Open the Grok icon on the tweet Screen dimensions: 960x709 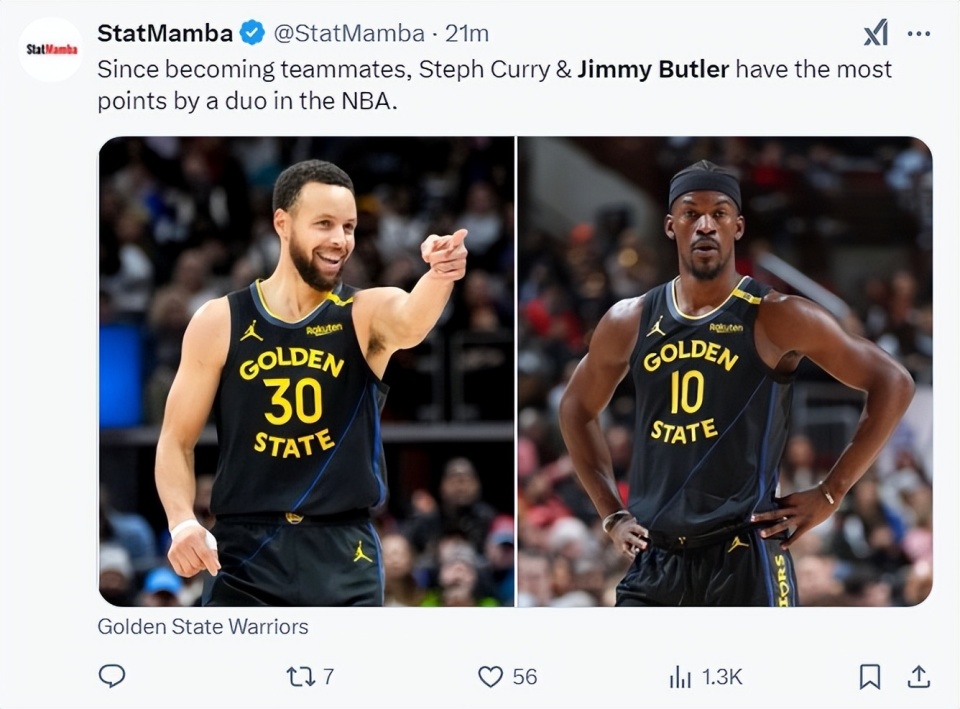(875, 34)
